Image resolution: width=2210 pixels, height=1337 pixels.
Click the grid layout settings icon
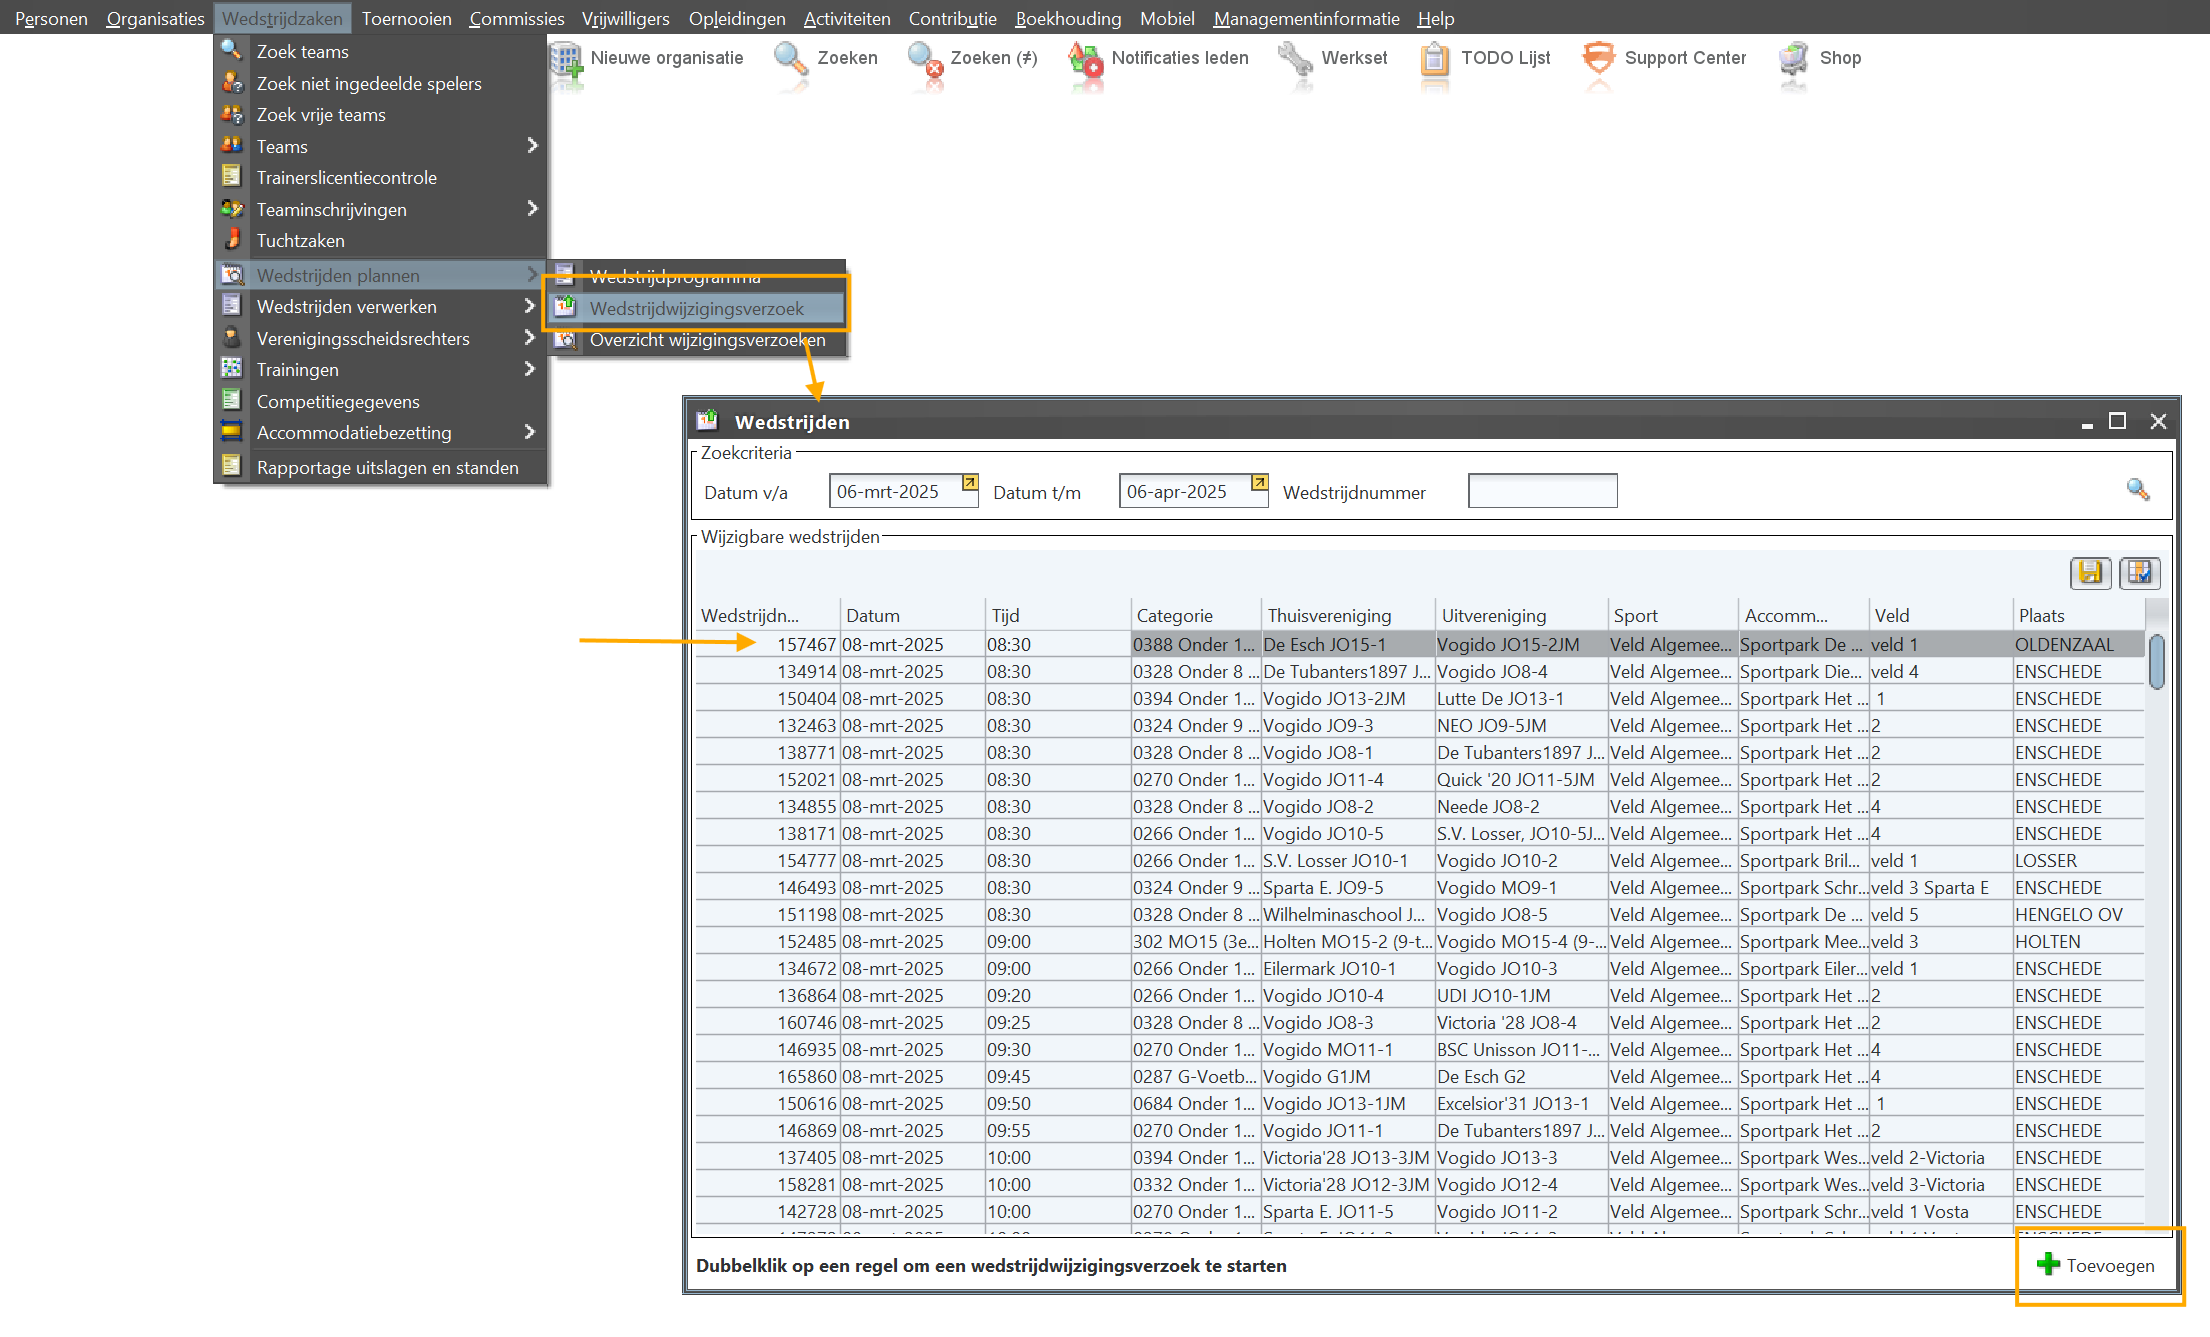(2139, 572)
